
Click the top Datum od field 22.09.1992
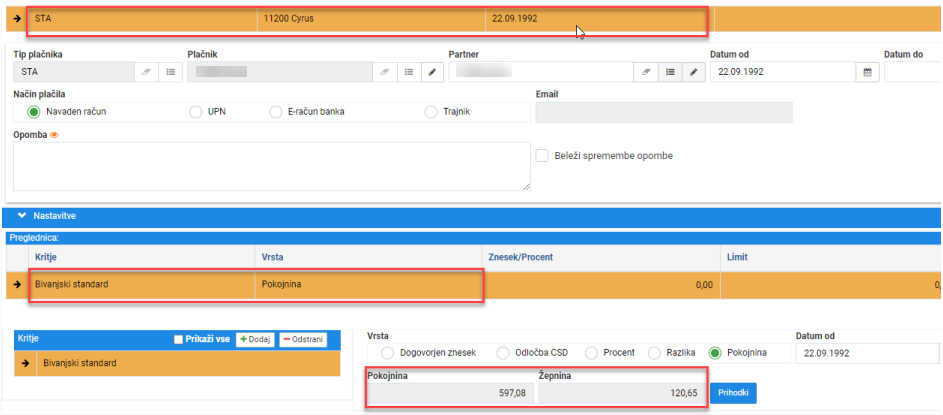click(783, 72)
